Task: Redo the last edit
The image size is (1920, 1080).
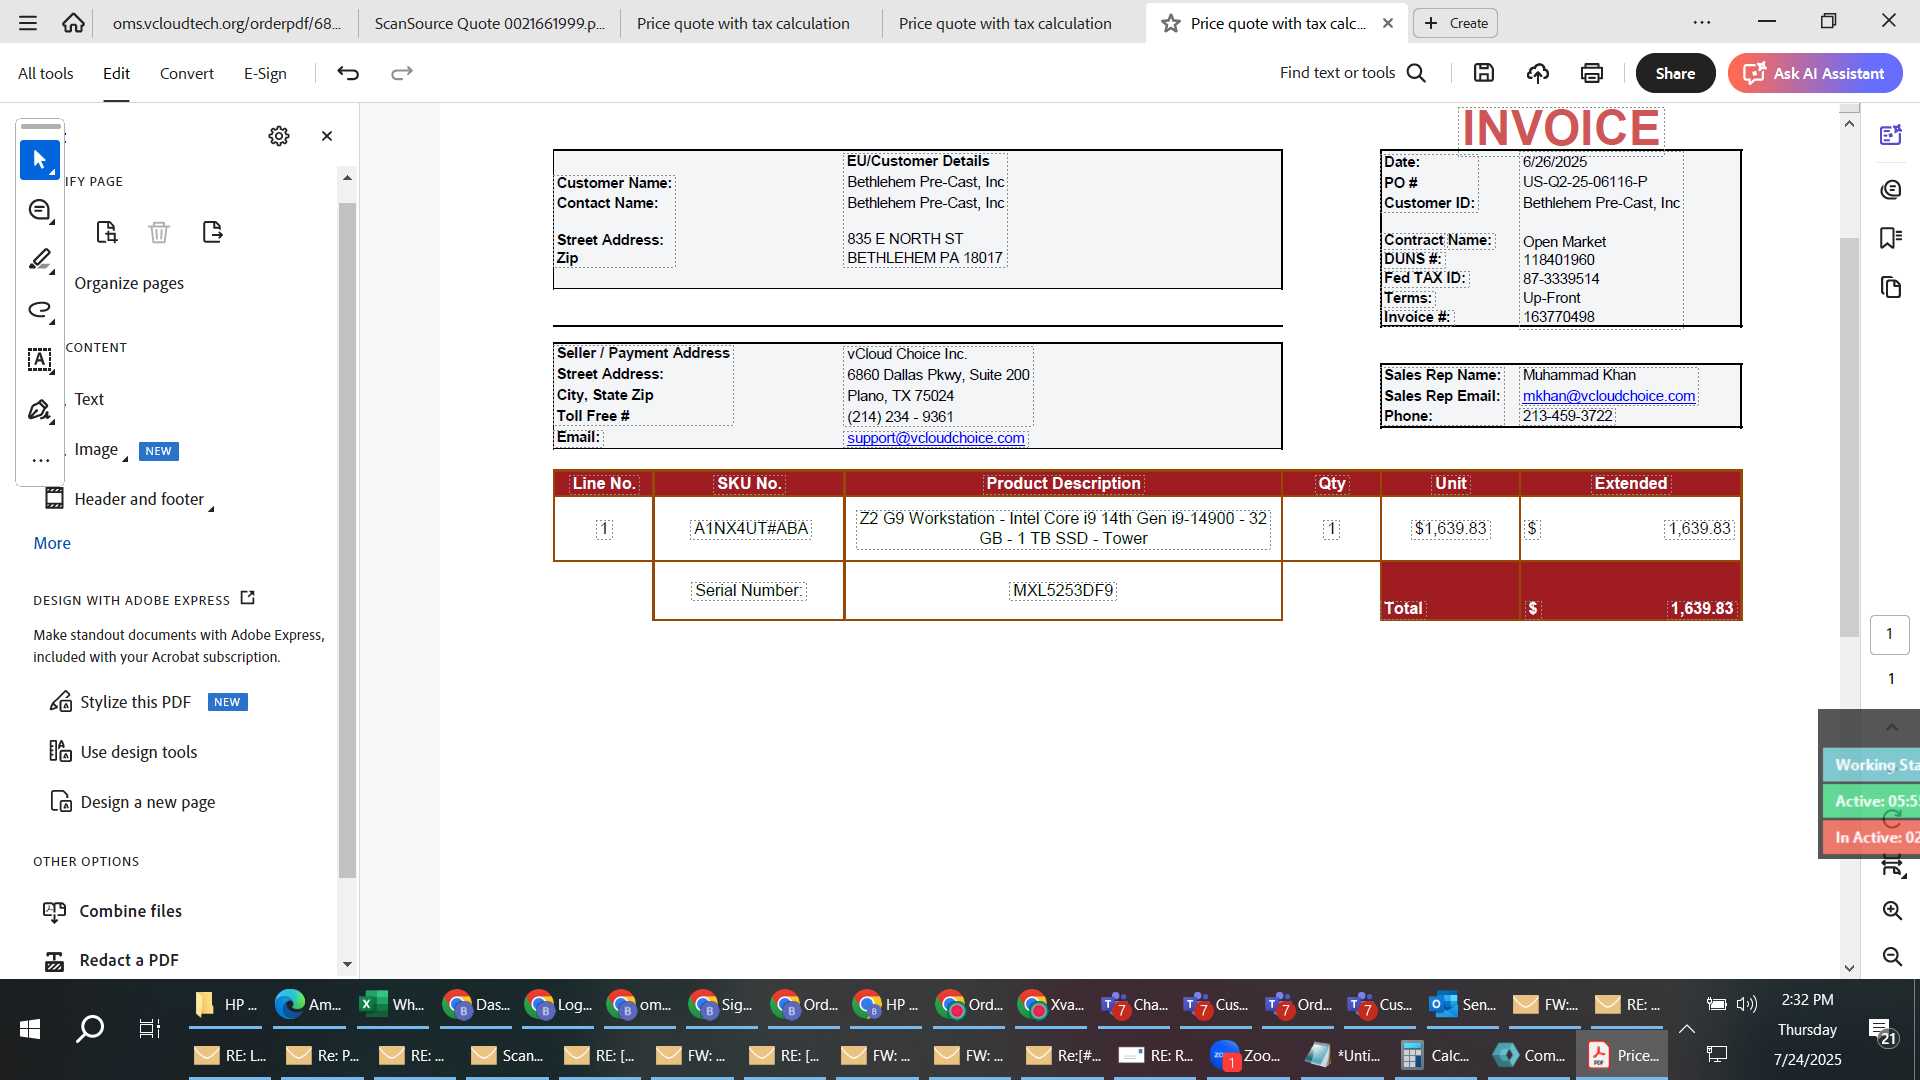Action: click(402, 73)
